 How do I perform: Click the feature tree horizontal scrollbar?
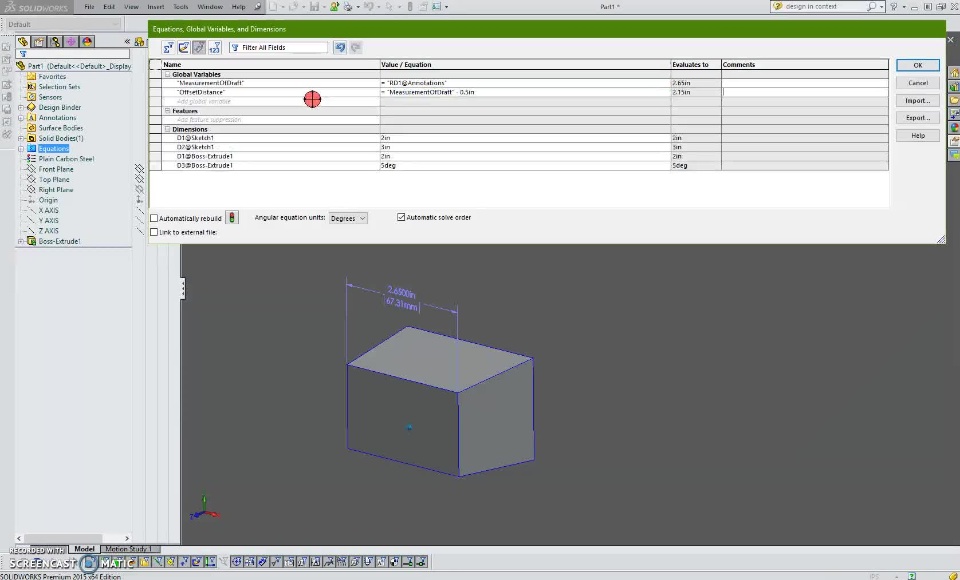pyautogui.click(x=72, y=538)
